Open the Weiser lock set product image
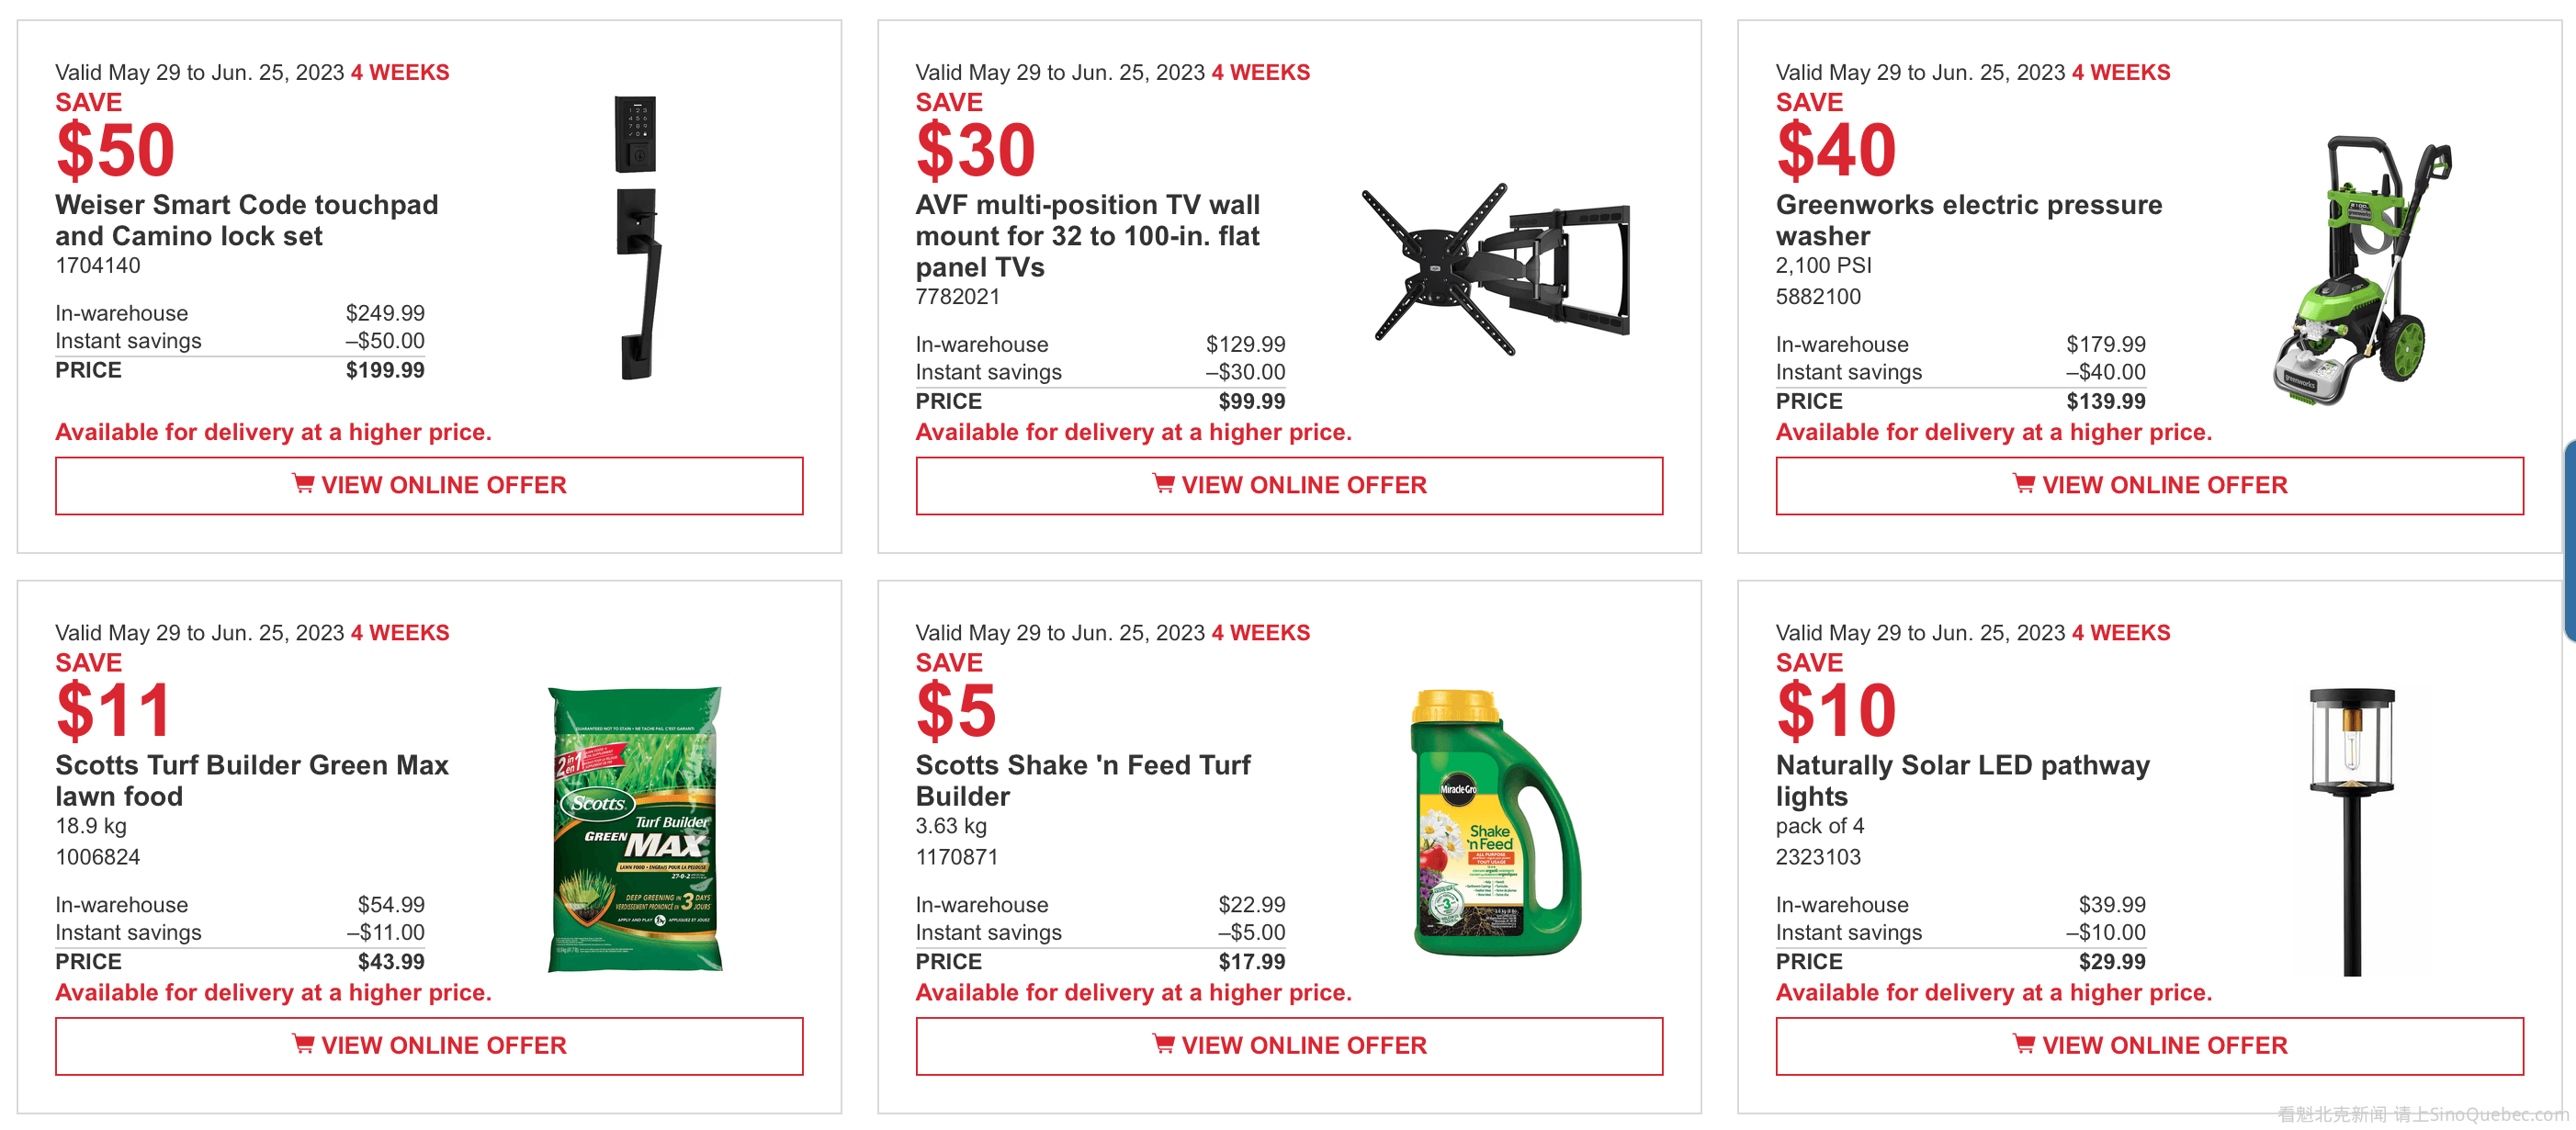The width and height of the screenshot is (2576, 1130). 637,238
